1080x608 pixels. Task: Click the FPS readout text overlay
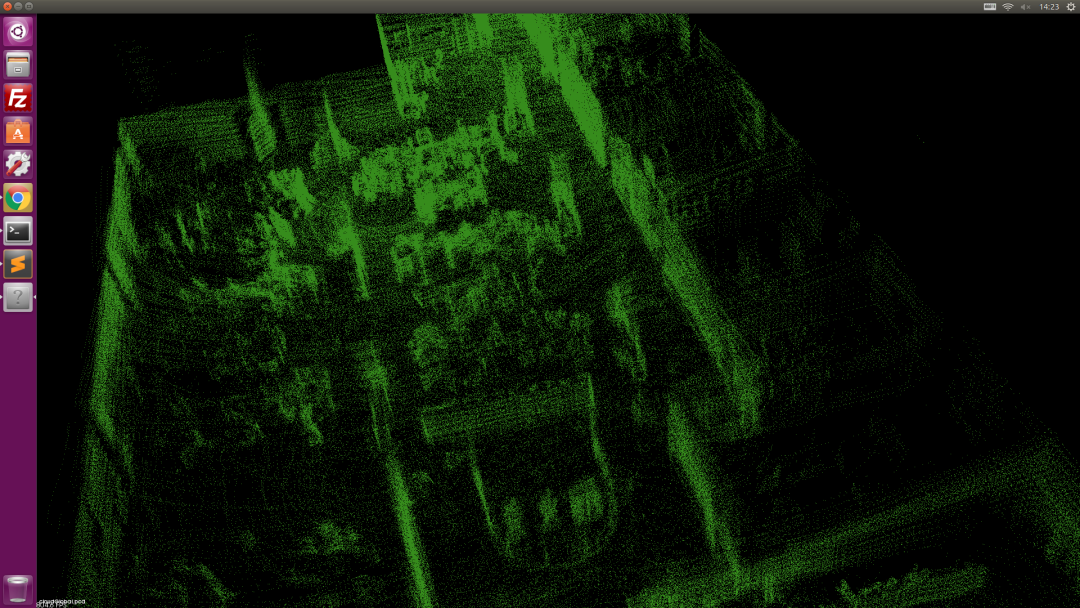[52, 604]
